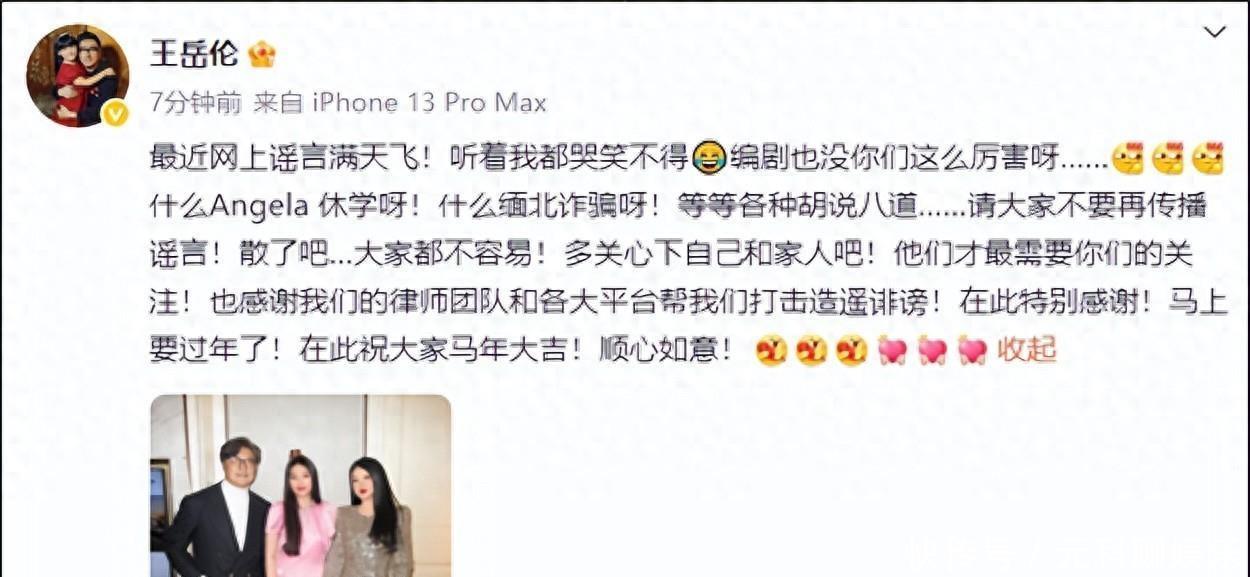
Task: Open the post menu chevron at top right
Action: tap(1214, 32)
